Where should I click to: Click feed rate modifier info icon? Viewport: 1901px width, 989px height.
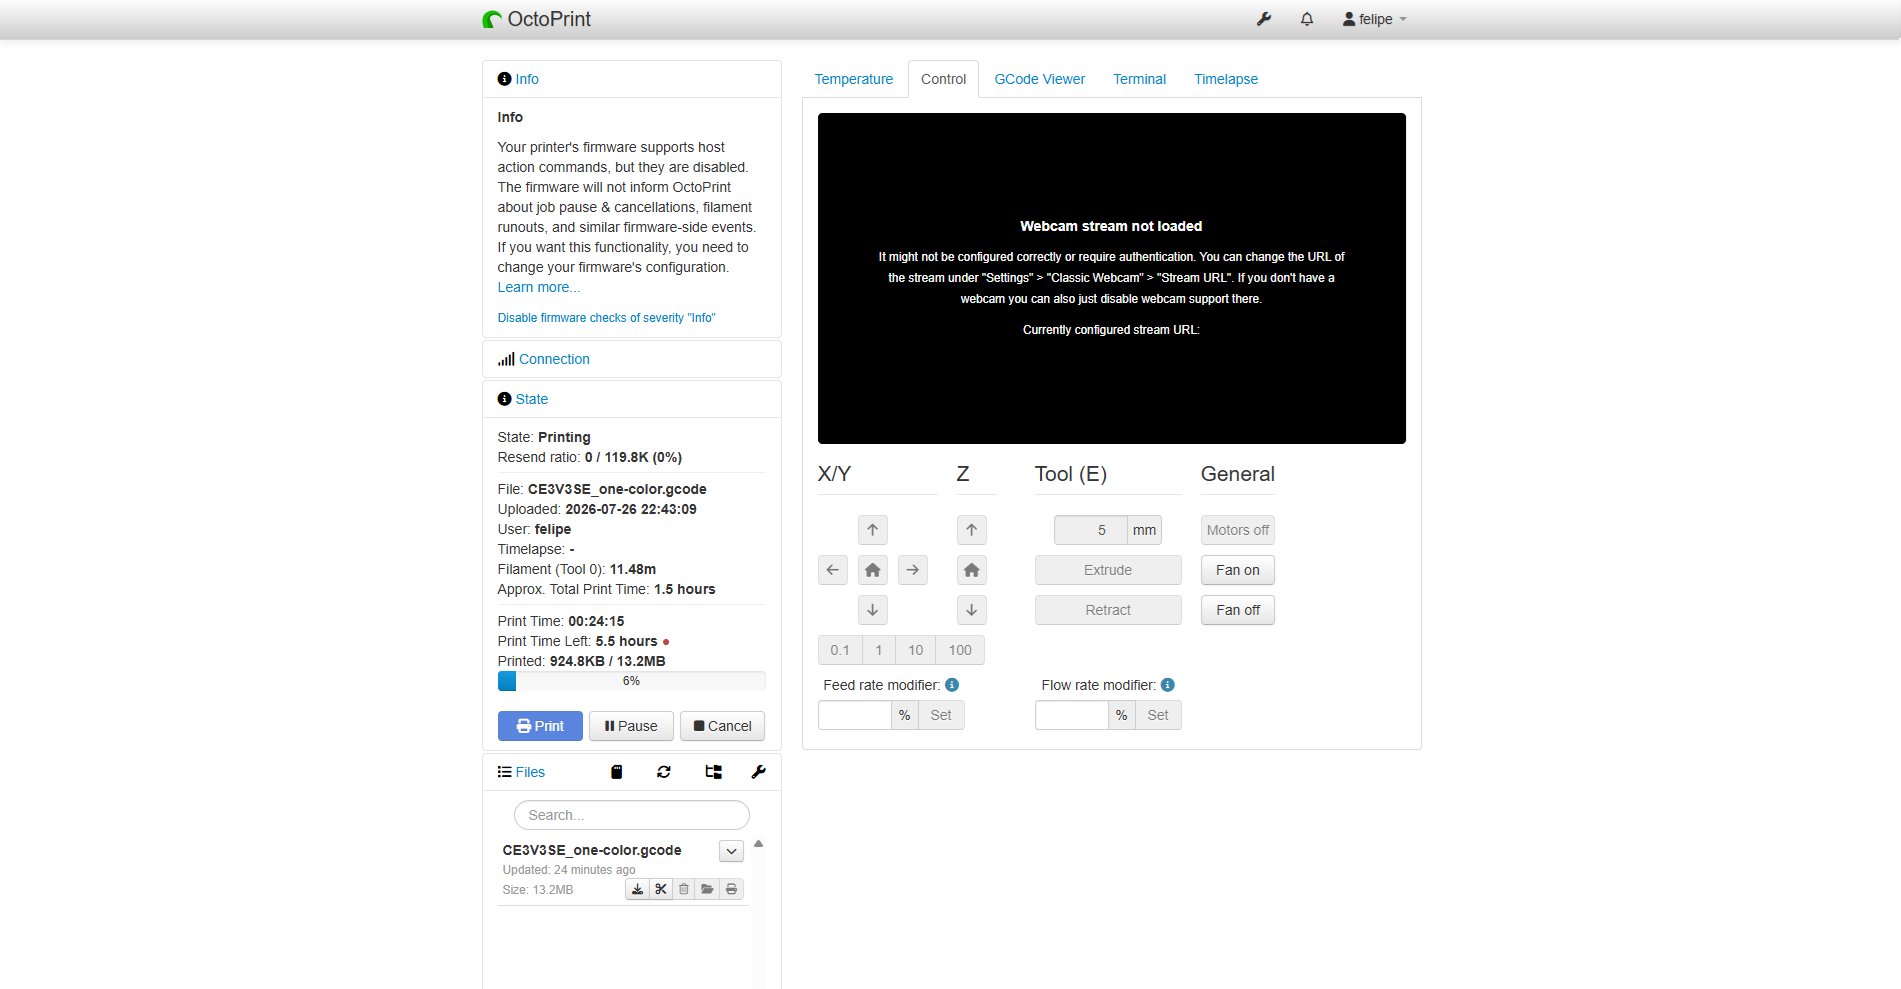pos(952,685)
